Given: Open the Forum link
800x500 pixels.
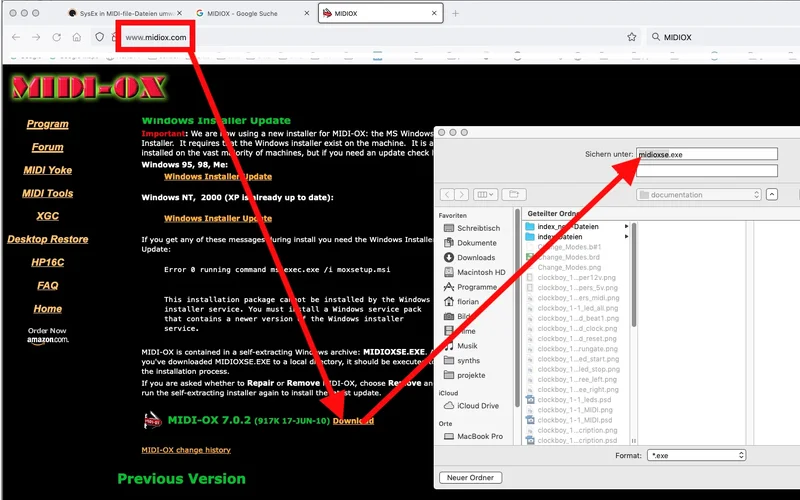Looking at the screenshot, I should [x=47, y=147].
